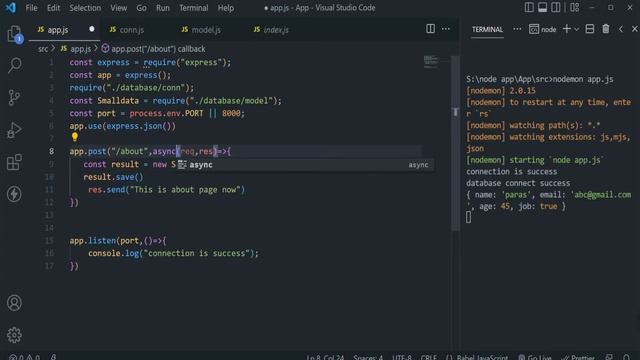Open the Search view in activity bar

coord(15,65)
